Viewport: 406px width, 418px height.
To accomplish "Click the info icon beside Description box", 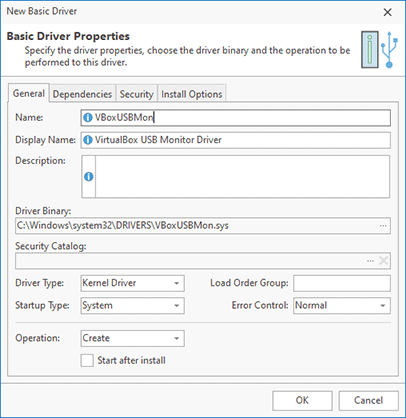I will click(x=89, y=177).
